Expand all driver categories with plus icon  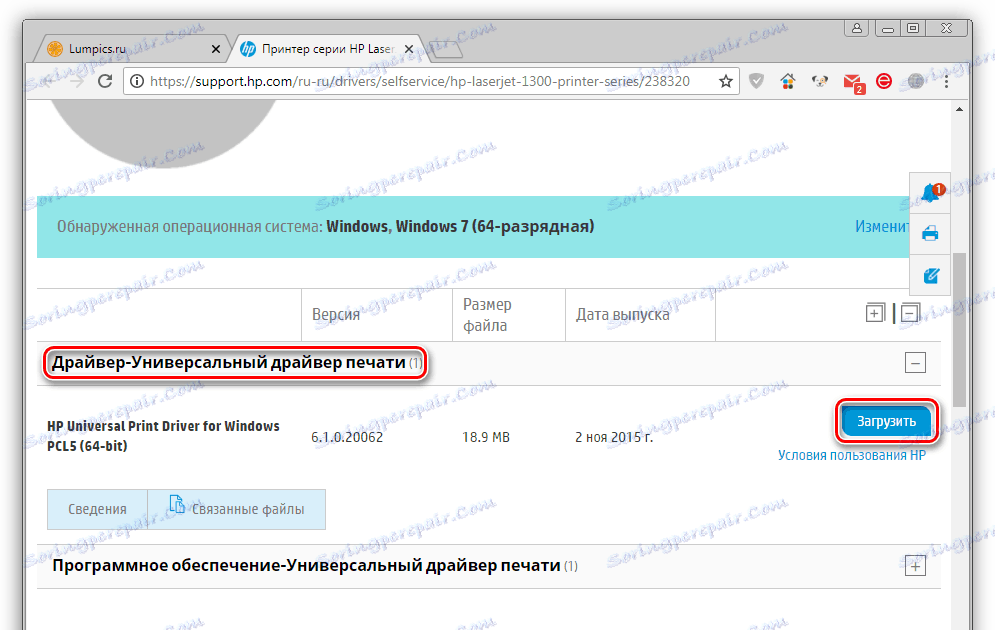pyautogui.click(x=875, y=313)
